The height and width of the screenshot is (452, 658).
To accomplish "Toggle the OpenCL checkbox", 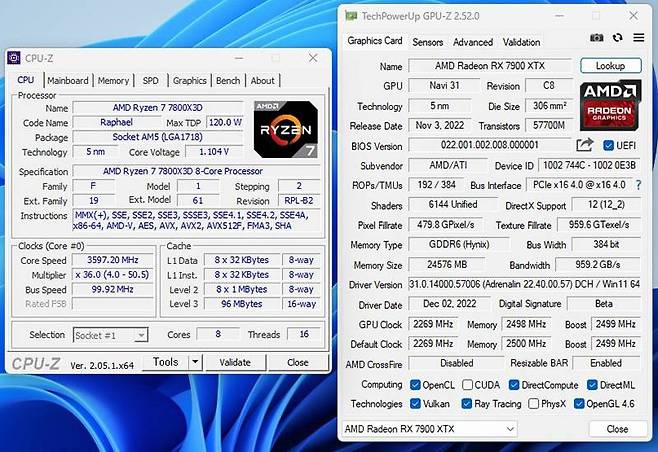I will coord(415,384).
